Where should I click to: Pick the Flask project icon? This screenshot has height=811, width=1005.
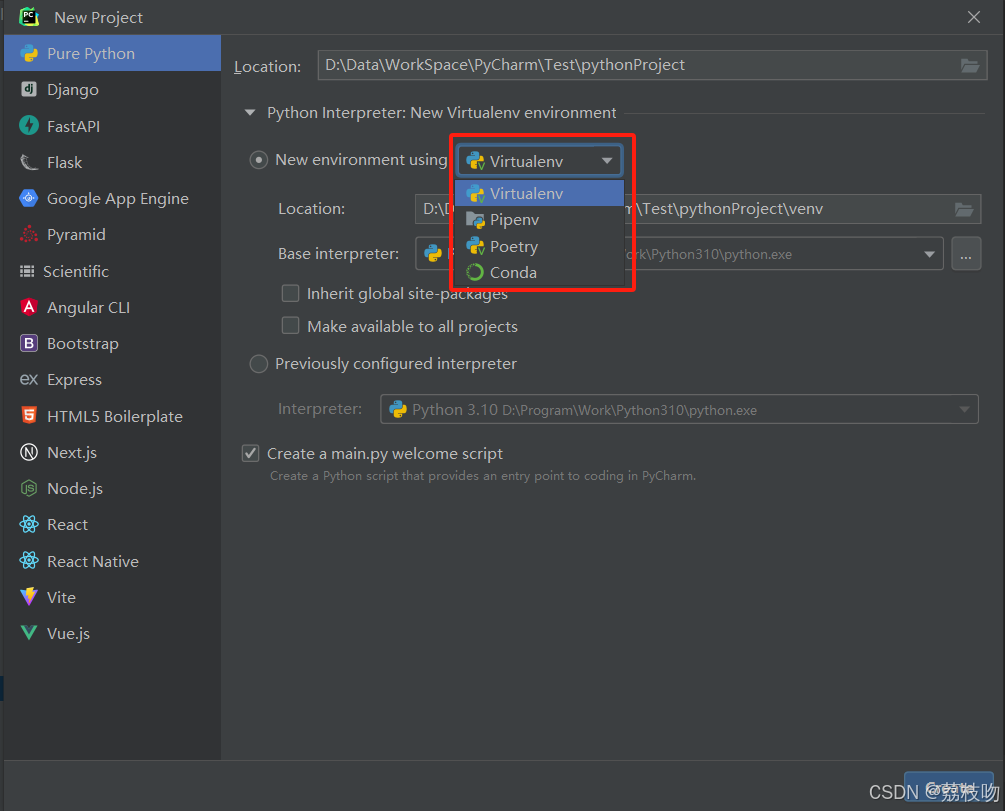29,162
